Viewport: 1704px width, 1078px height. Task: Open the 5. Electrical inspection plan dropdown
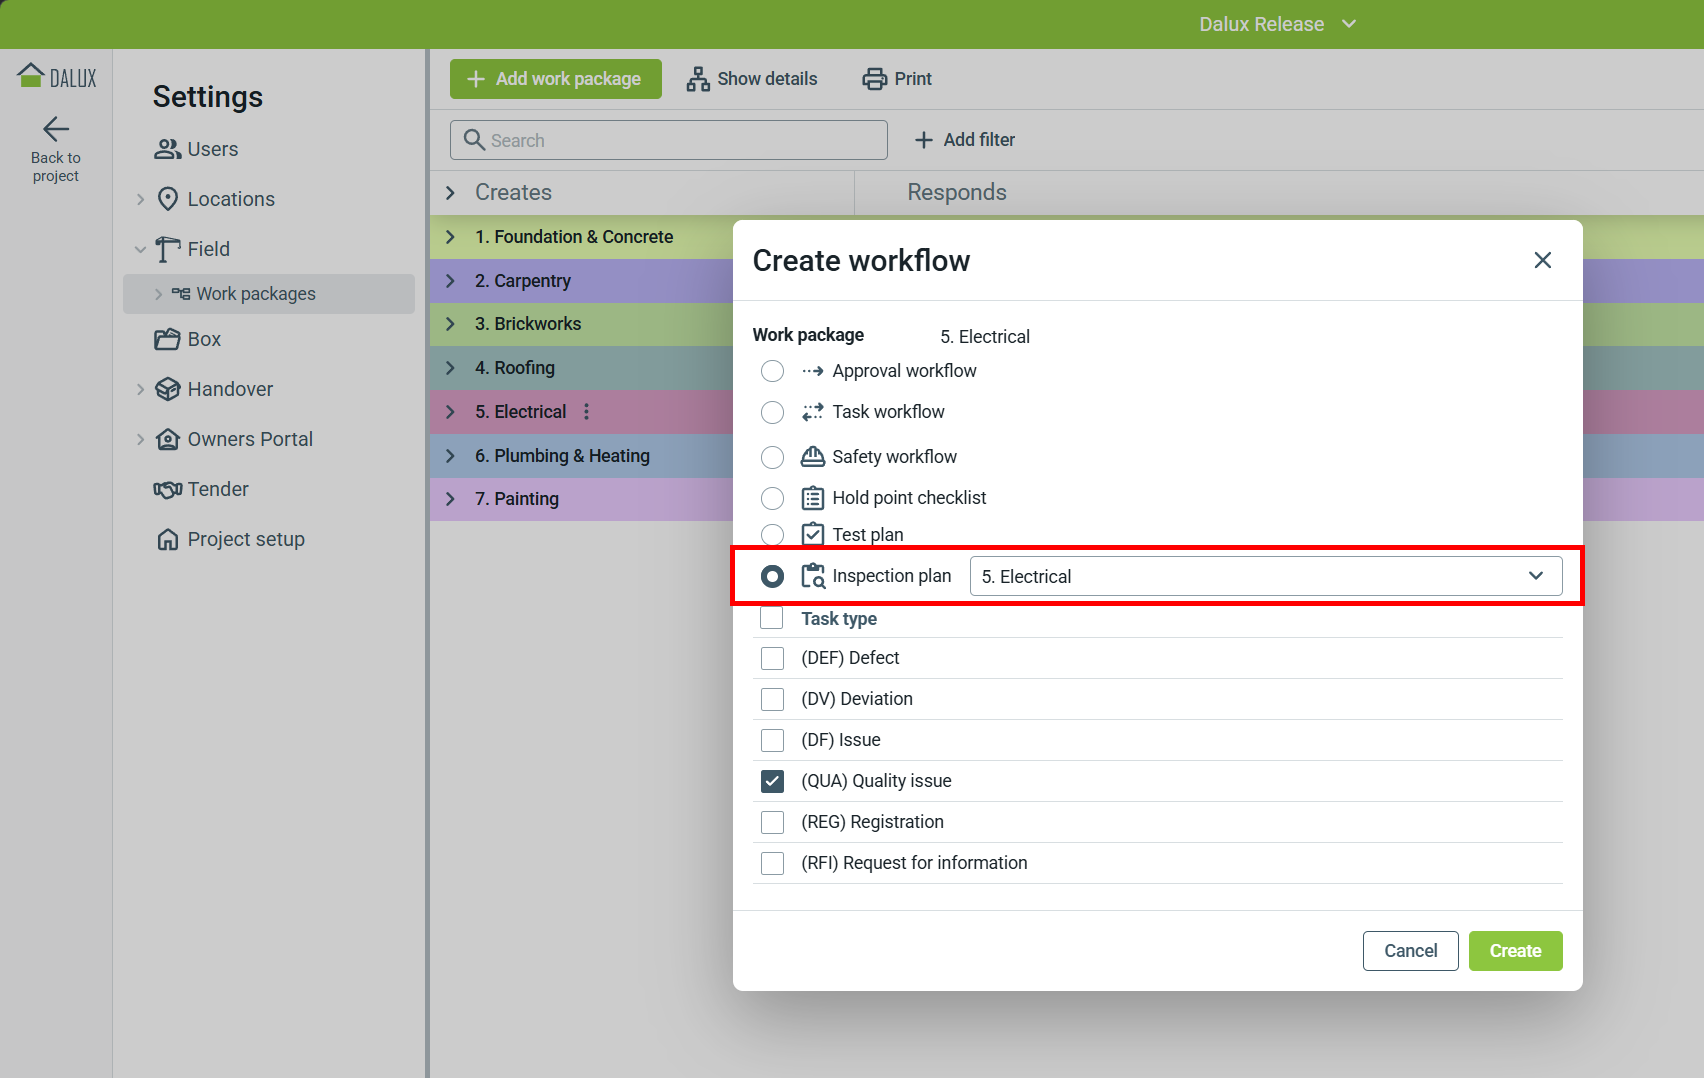tap(1265, 576)
